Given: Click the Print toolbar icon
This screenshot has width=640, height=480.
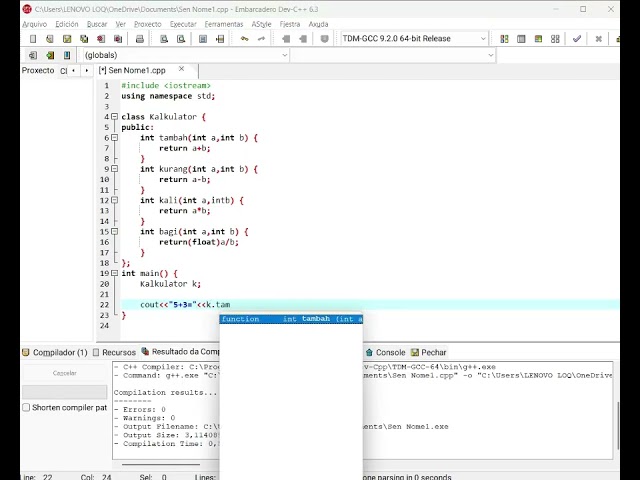Looking at the screenshot, I should tap(140, 39).
